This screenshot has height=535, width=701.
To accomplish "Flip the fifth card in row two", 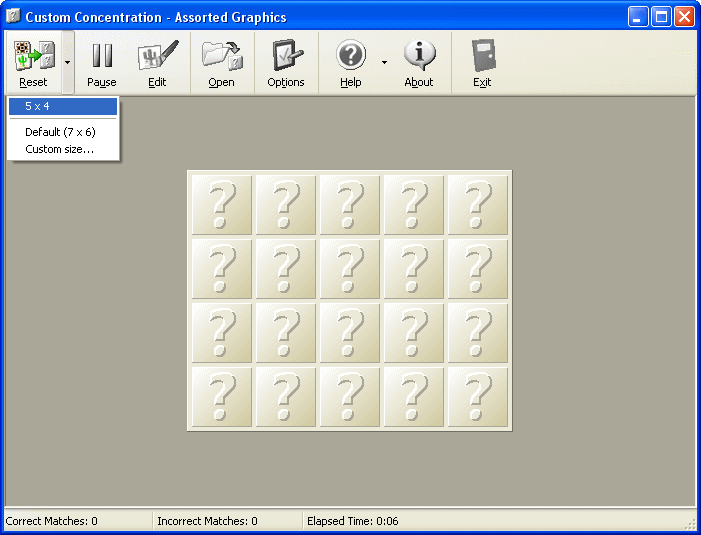I will pos(477,269).
